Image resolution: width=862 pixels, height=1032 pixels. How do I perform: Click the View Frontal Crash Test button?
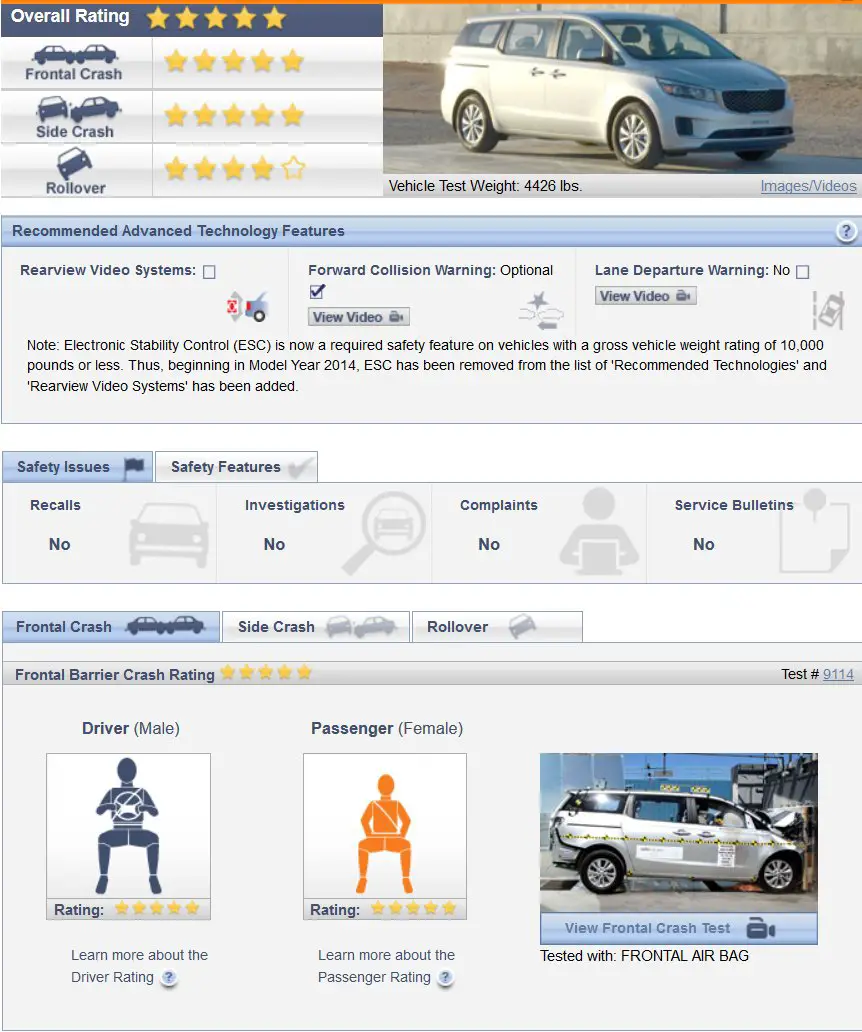(x=678, y=928)
